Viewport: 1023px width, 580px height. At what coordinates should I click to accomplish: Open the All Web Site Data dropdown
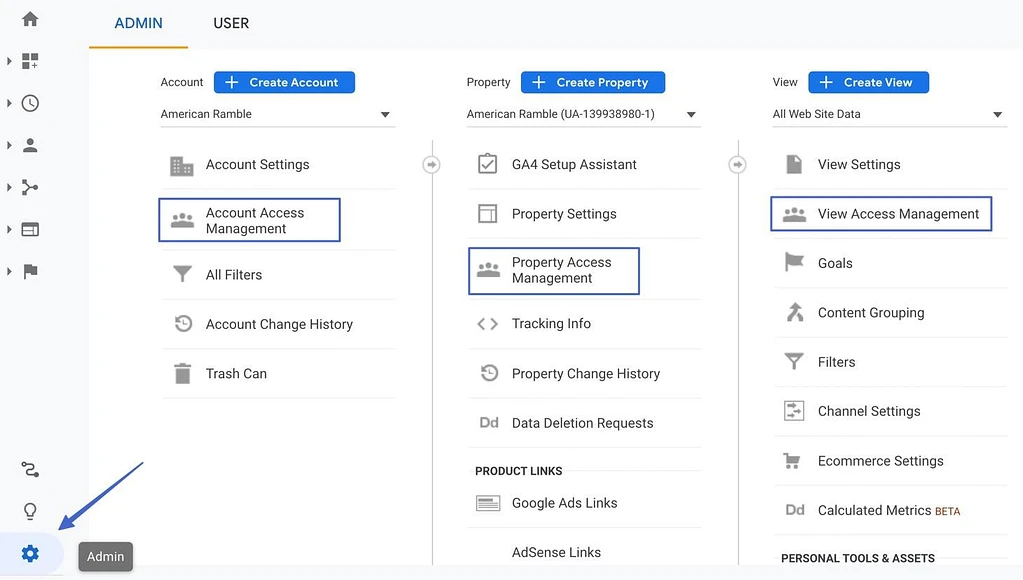click(x=887, y=114)
